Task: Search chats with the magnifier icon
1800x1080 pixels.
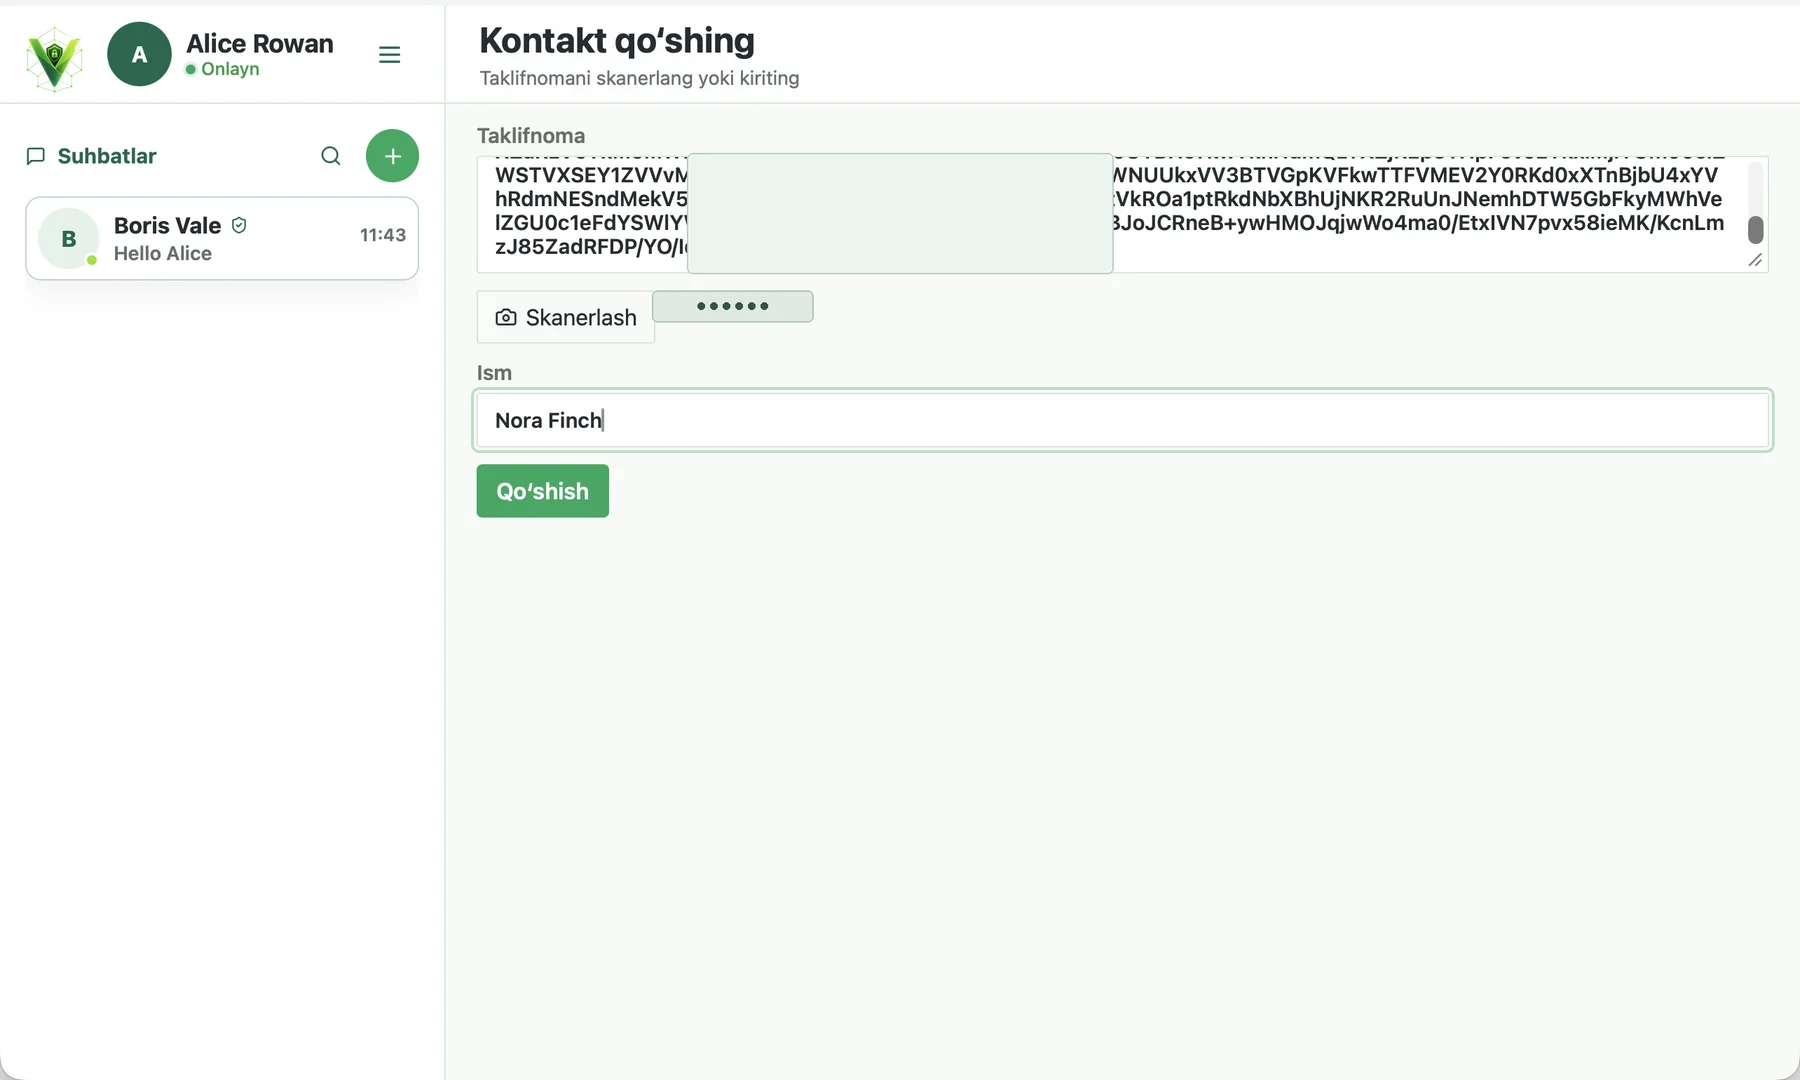Action: 330,156
